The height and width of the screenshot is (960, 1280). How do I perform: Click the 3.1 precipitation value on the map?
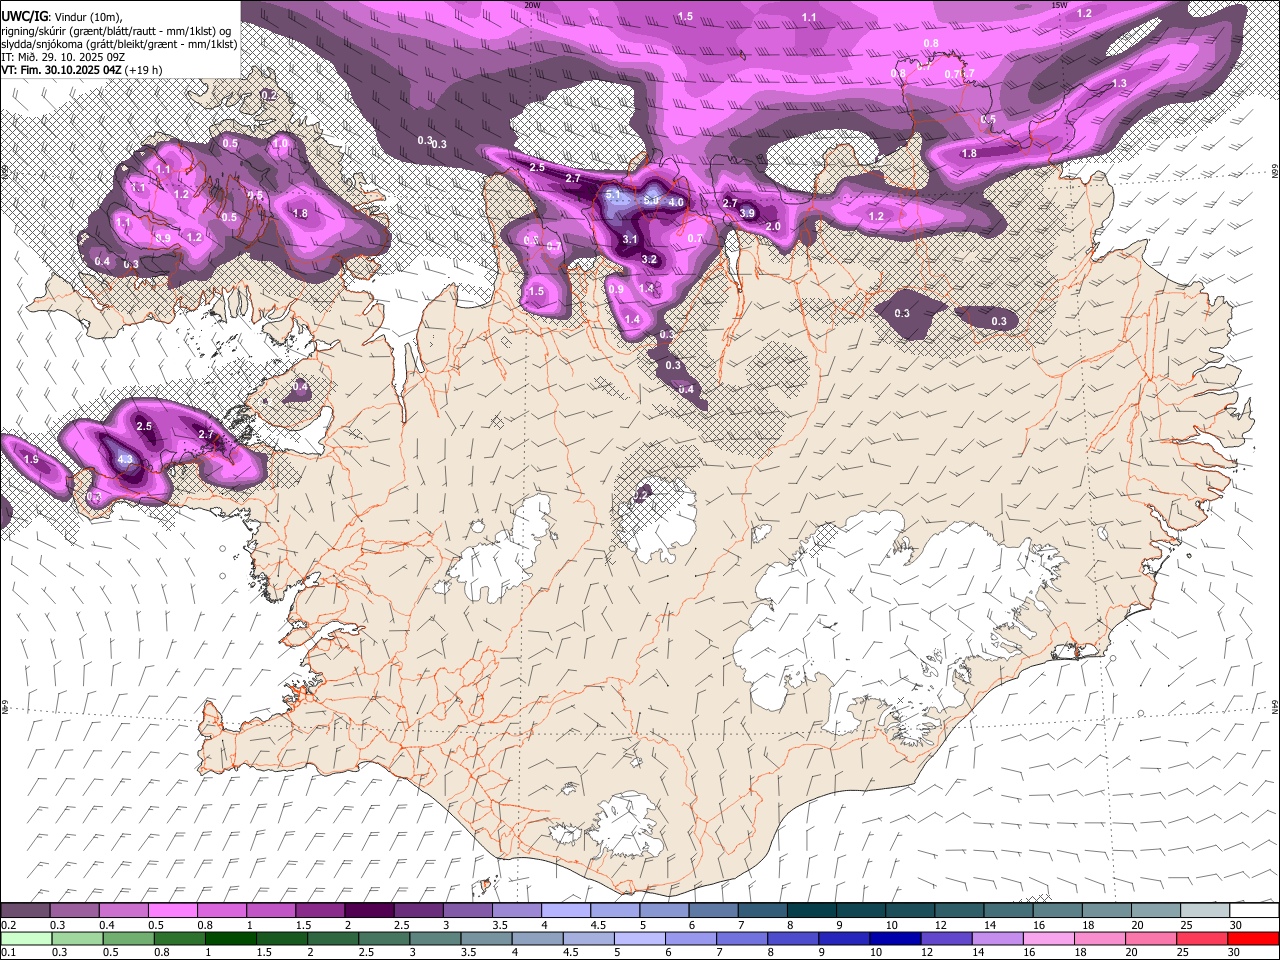(630, 239)
